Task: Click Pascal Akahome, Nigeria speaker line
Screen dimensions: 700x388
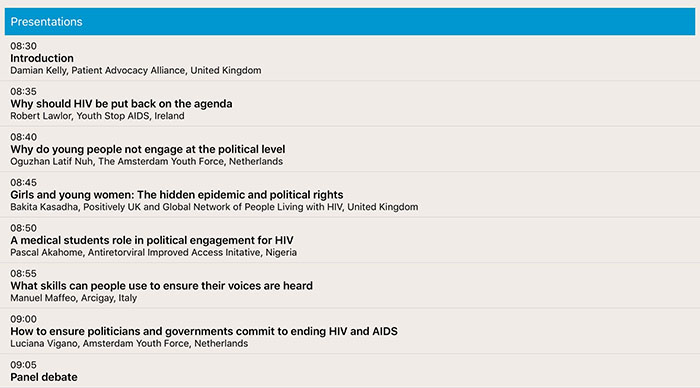Action: pyautogui.click(x=154, y=253)
